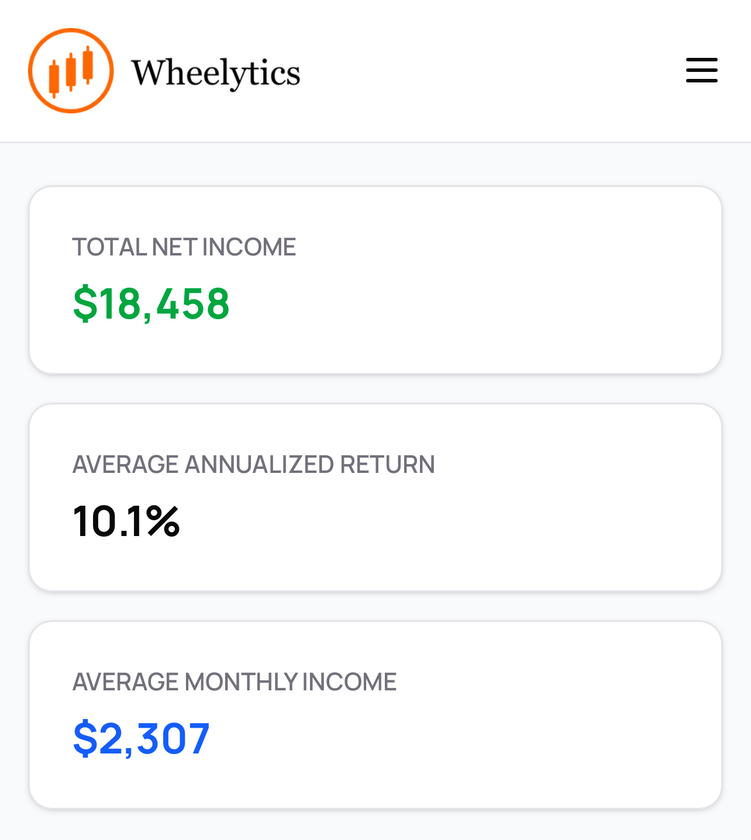Open the hamburger navigation menu

coord(701,70)
